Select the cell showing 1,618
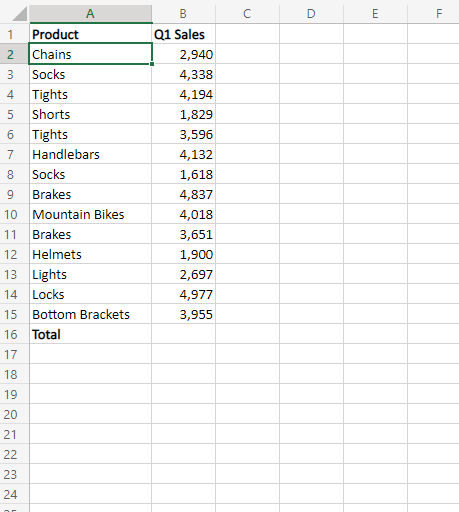 183,174
